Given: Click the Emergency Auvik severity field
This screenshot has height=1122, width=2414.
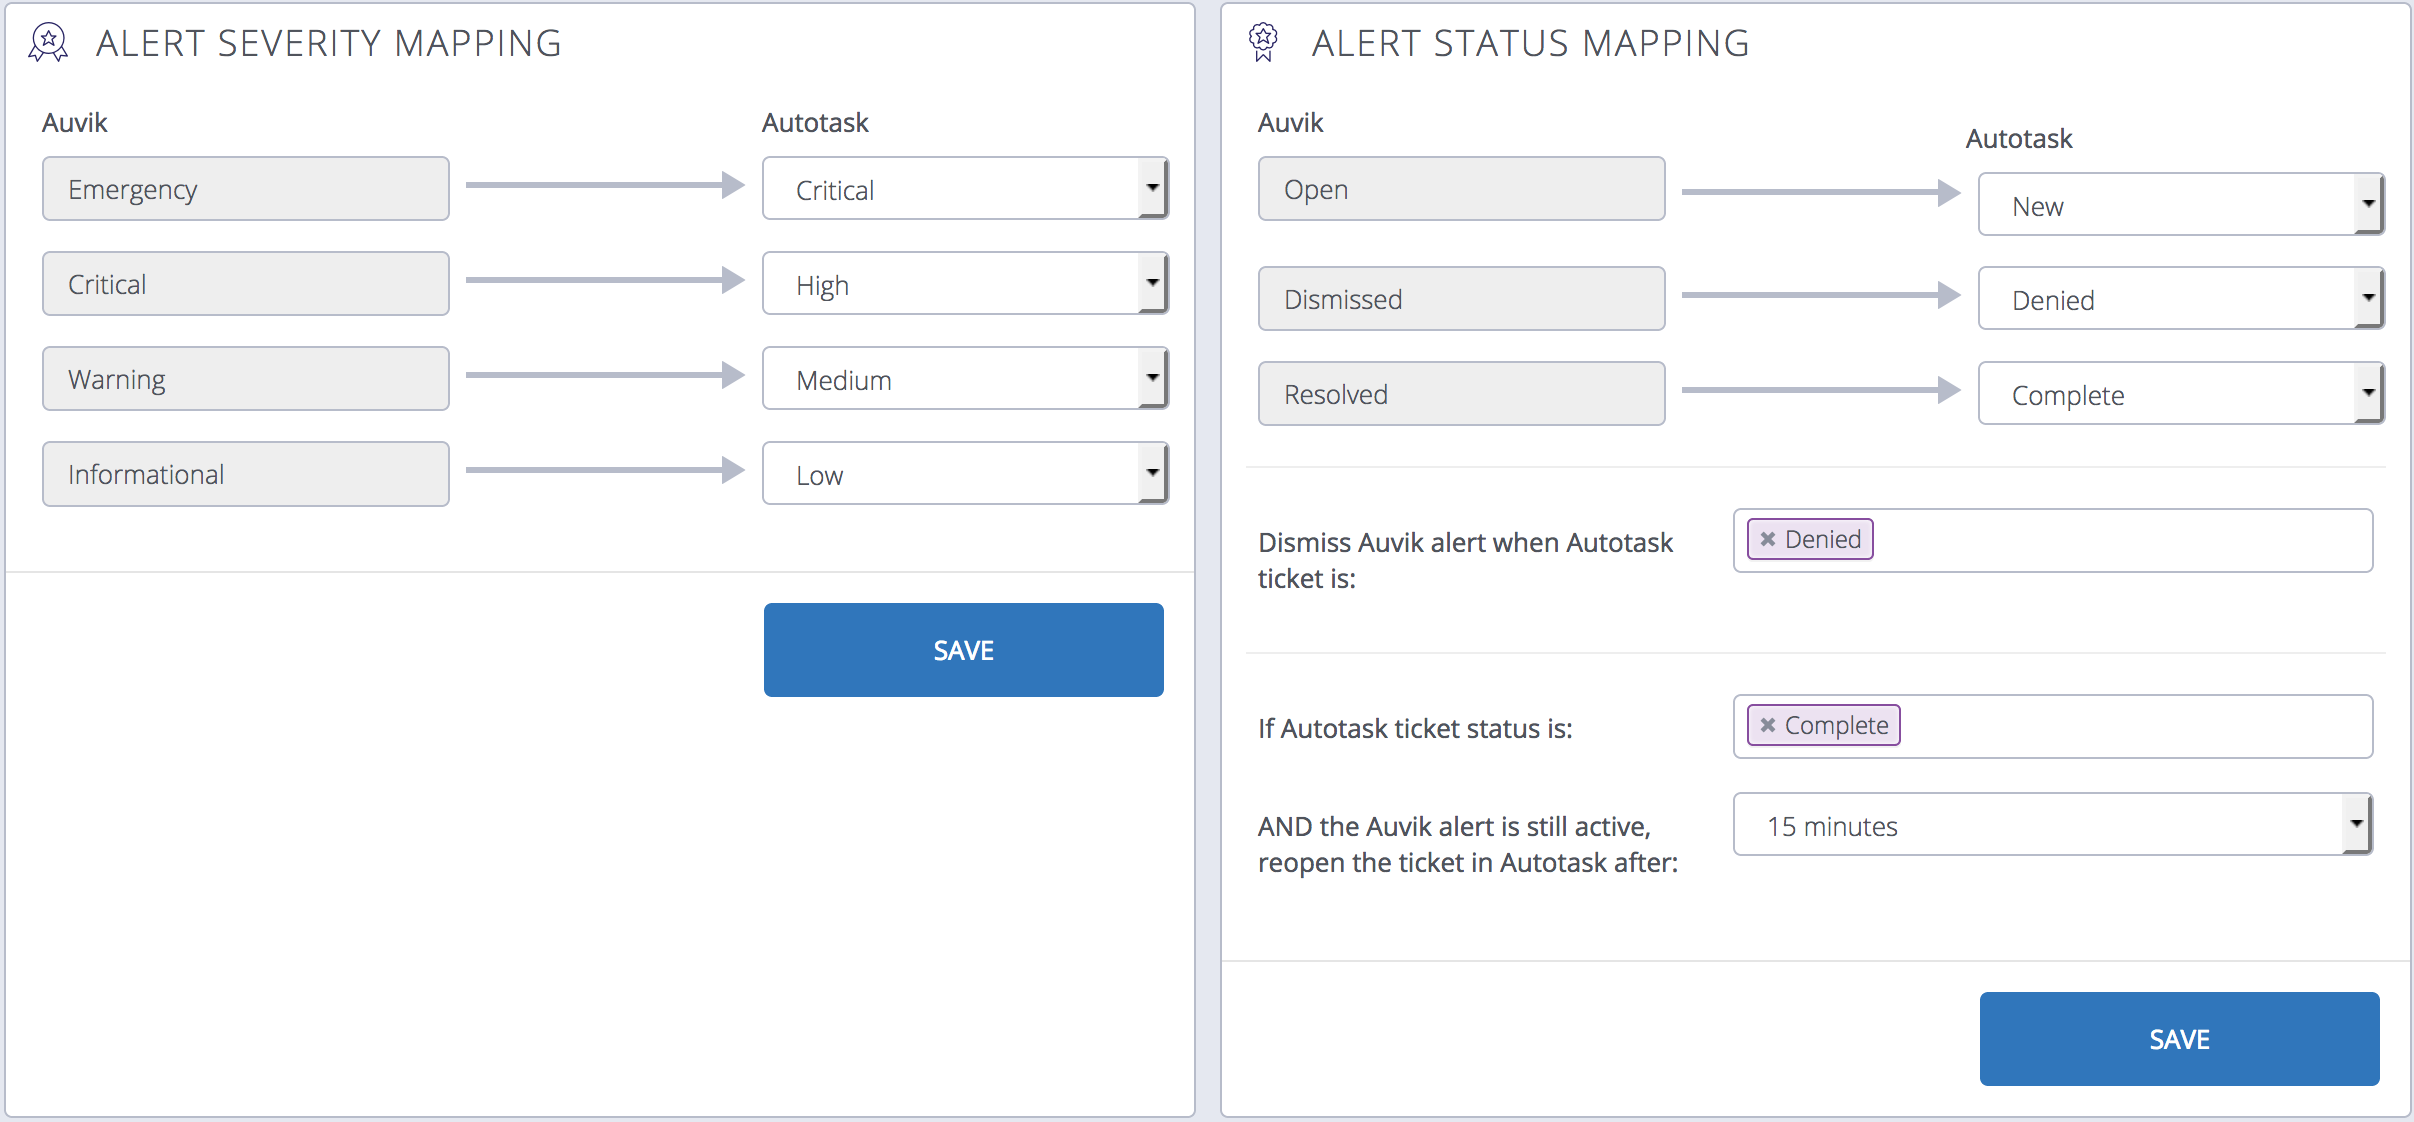Looking at the screenshot, I should coord(246,188).
